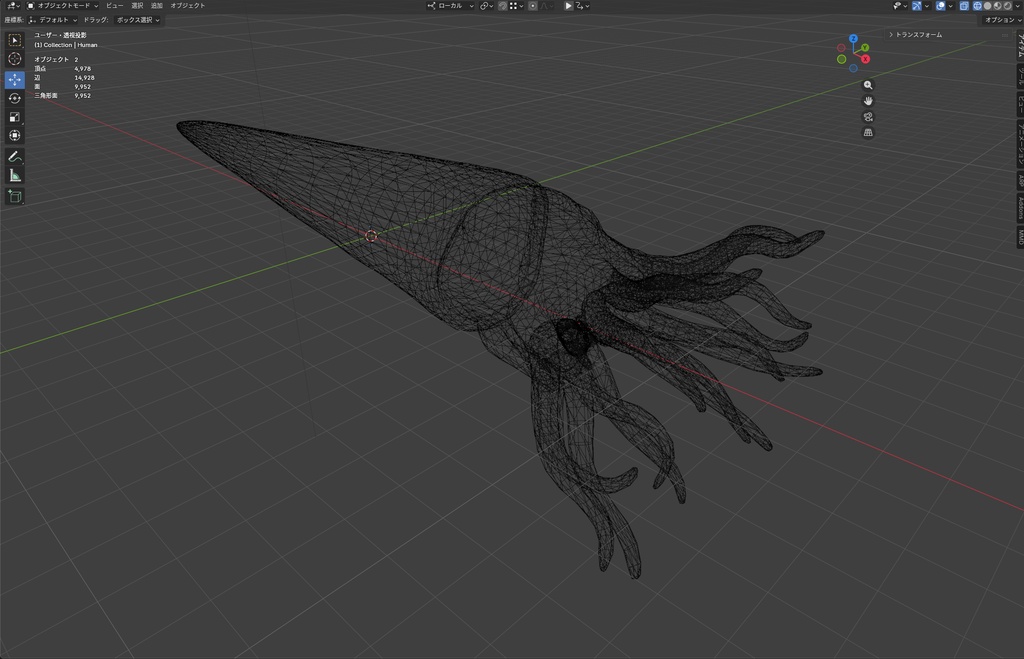This screenshot has height=659, width=1024.
Task: Click the zoom magnifier viewport icon
Action: point(868,85)
